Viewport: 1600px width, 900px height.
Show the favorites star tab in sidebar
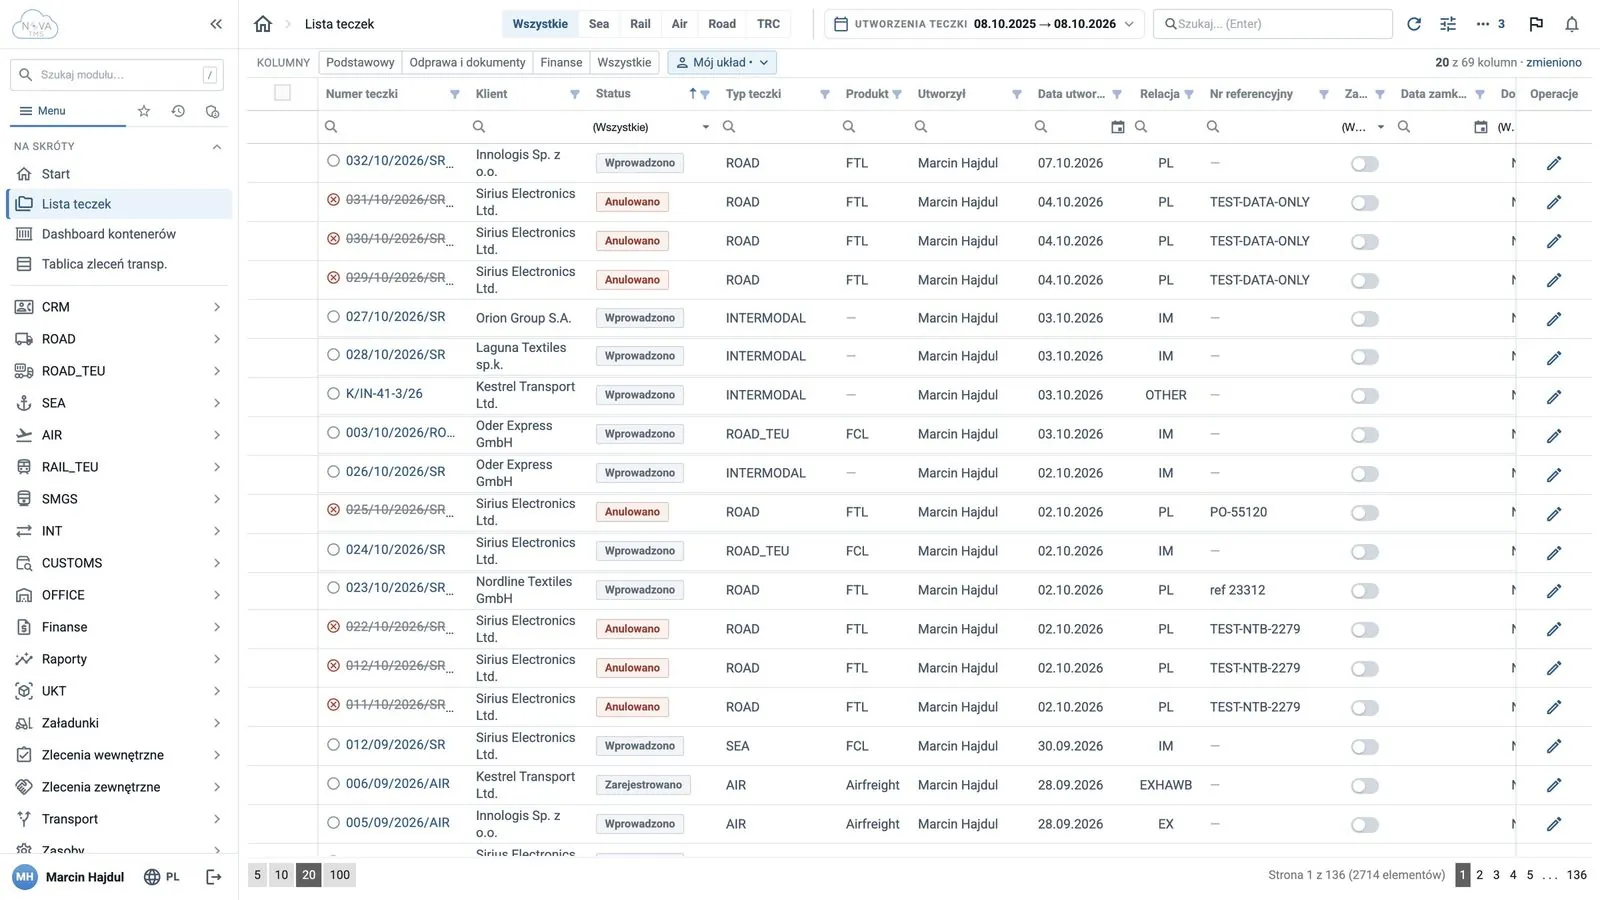[144, 111]
